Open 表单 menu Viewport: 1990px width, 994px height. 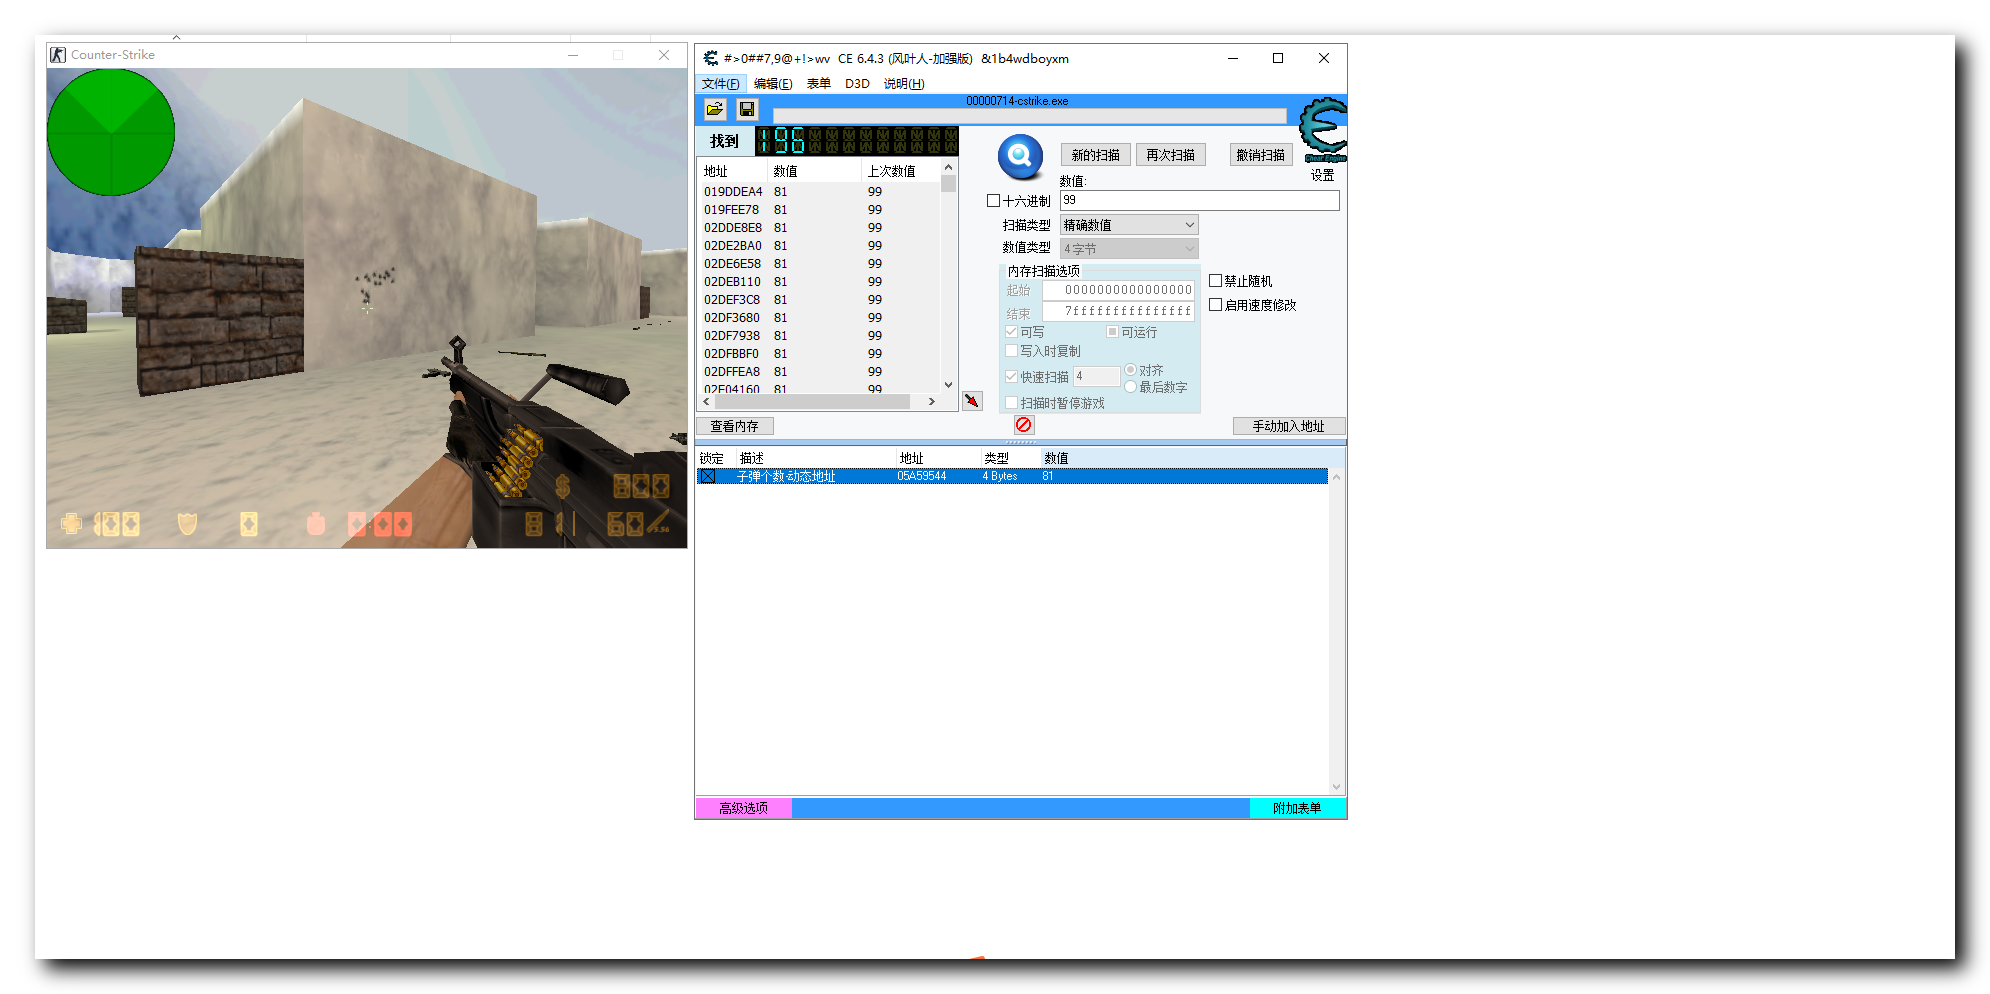pyautogui.click(x=819, y=84)
